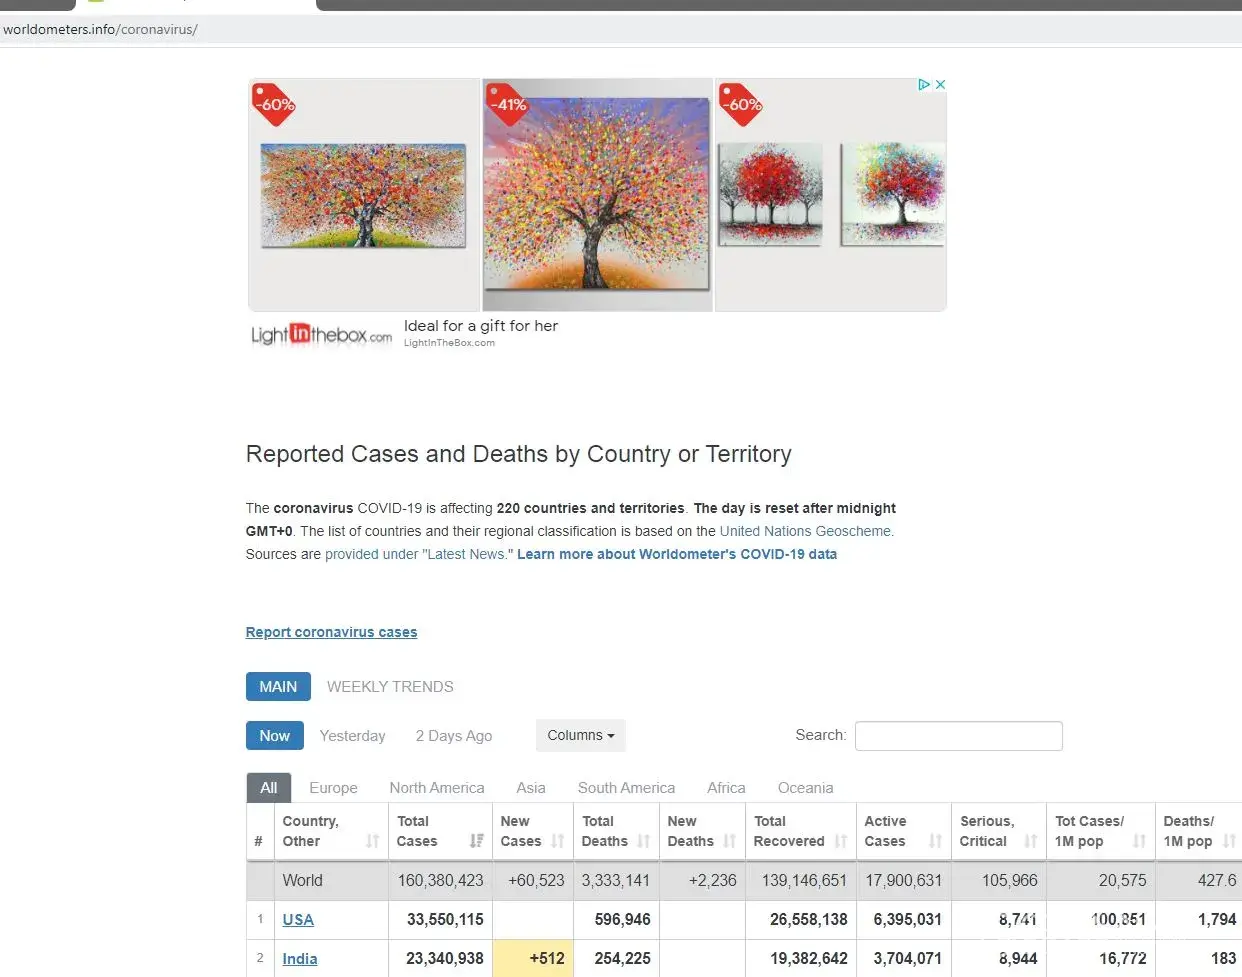
Task: Show data from 2 Days Ago
Action: (454, 736)
